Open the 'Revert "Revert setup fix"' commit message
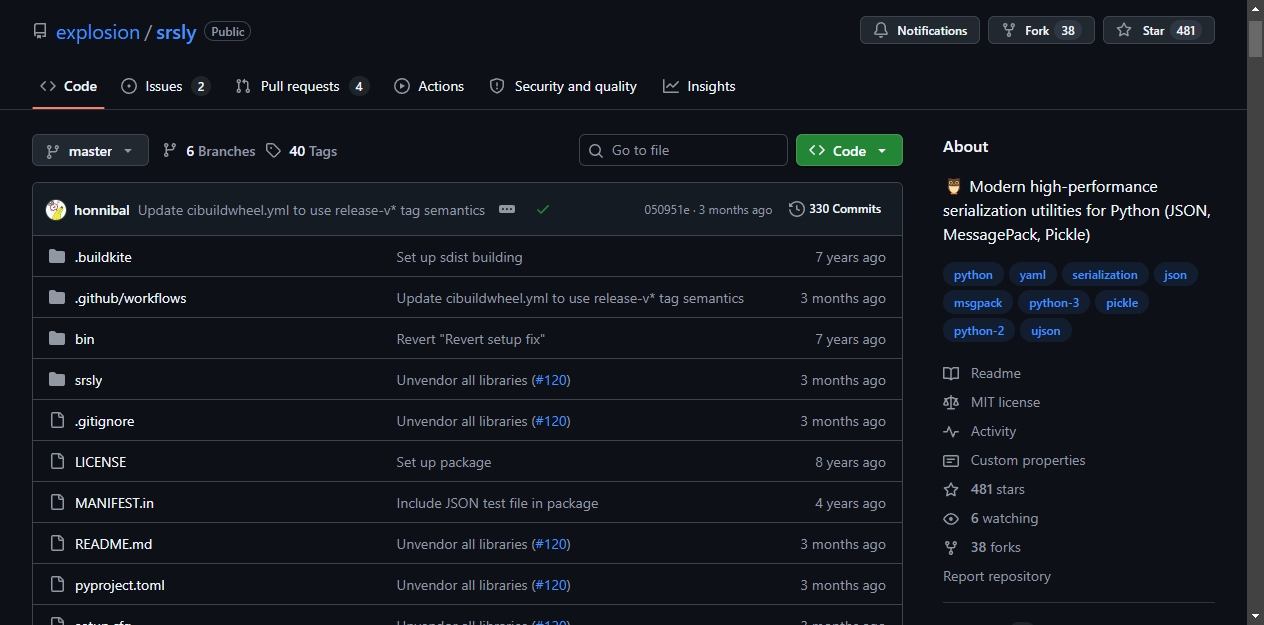Screen dimensions: 1264x625 coord(470,339)
